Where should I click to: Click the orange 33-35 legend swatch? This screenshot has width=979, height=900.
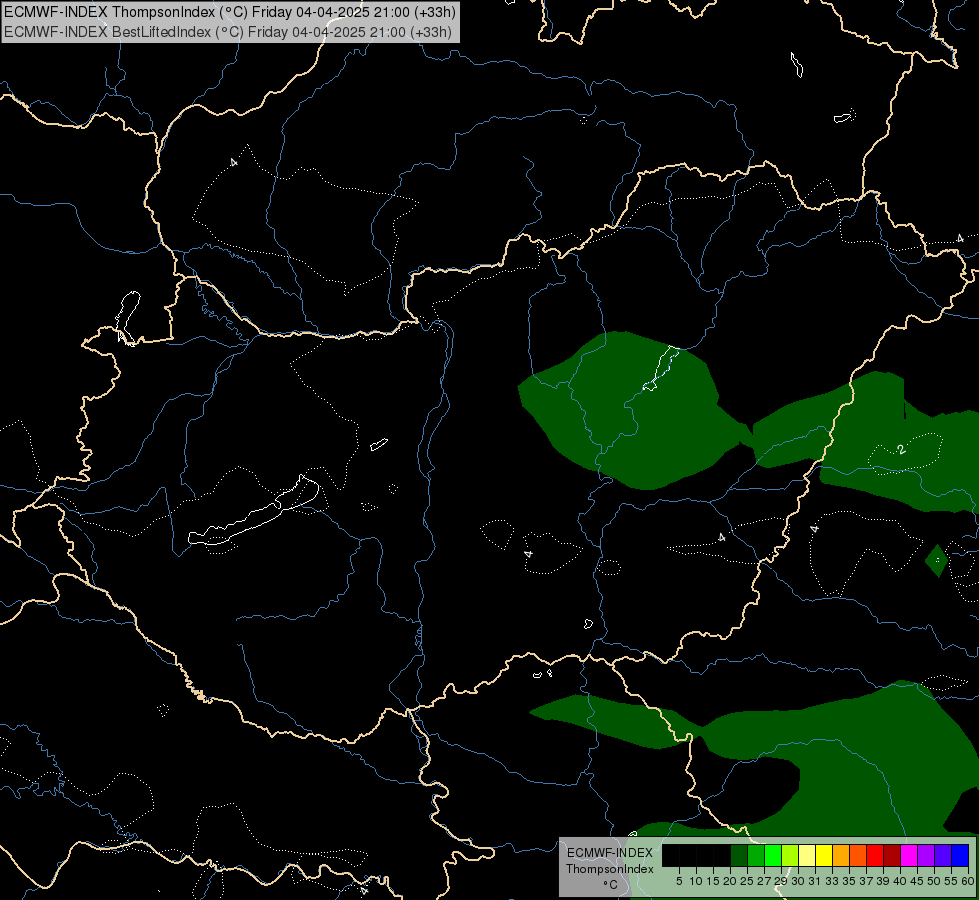tap(841, 855)
